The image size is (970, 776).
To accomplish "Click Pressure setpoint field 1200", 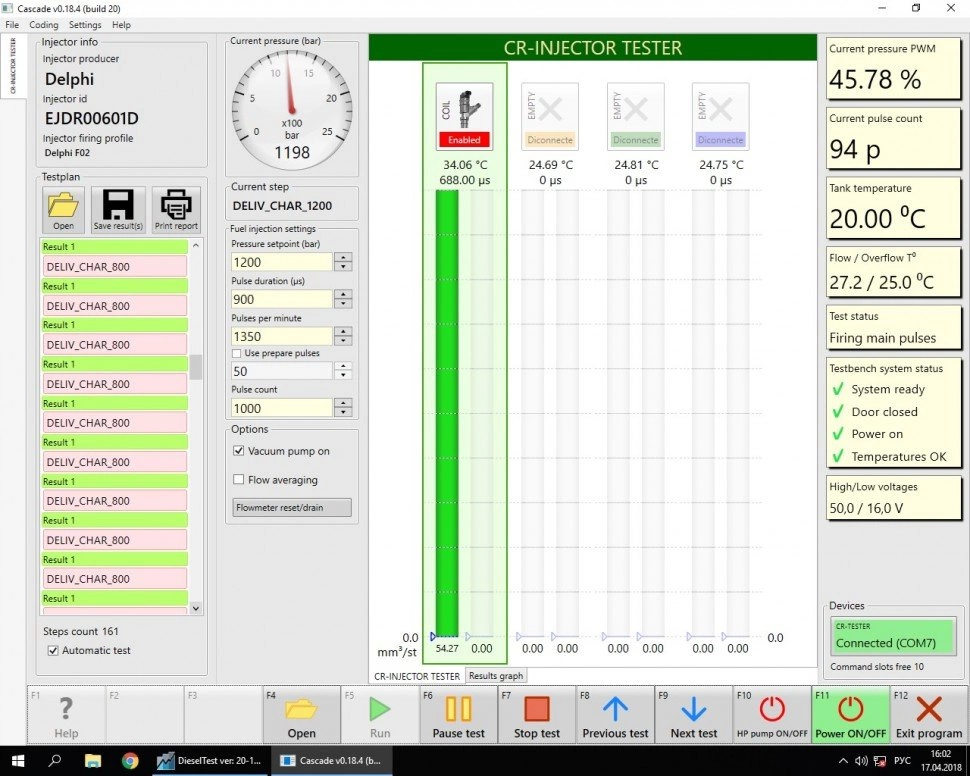I will [282, 262].
